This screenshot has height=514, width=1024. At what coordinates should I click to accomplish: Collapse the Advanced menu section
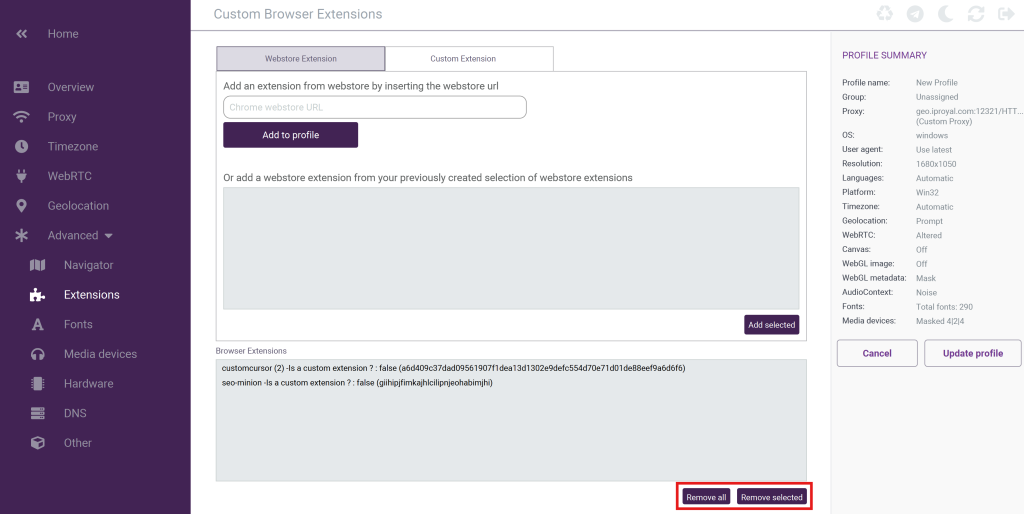pos(80,236)
